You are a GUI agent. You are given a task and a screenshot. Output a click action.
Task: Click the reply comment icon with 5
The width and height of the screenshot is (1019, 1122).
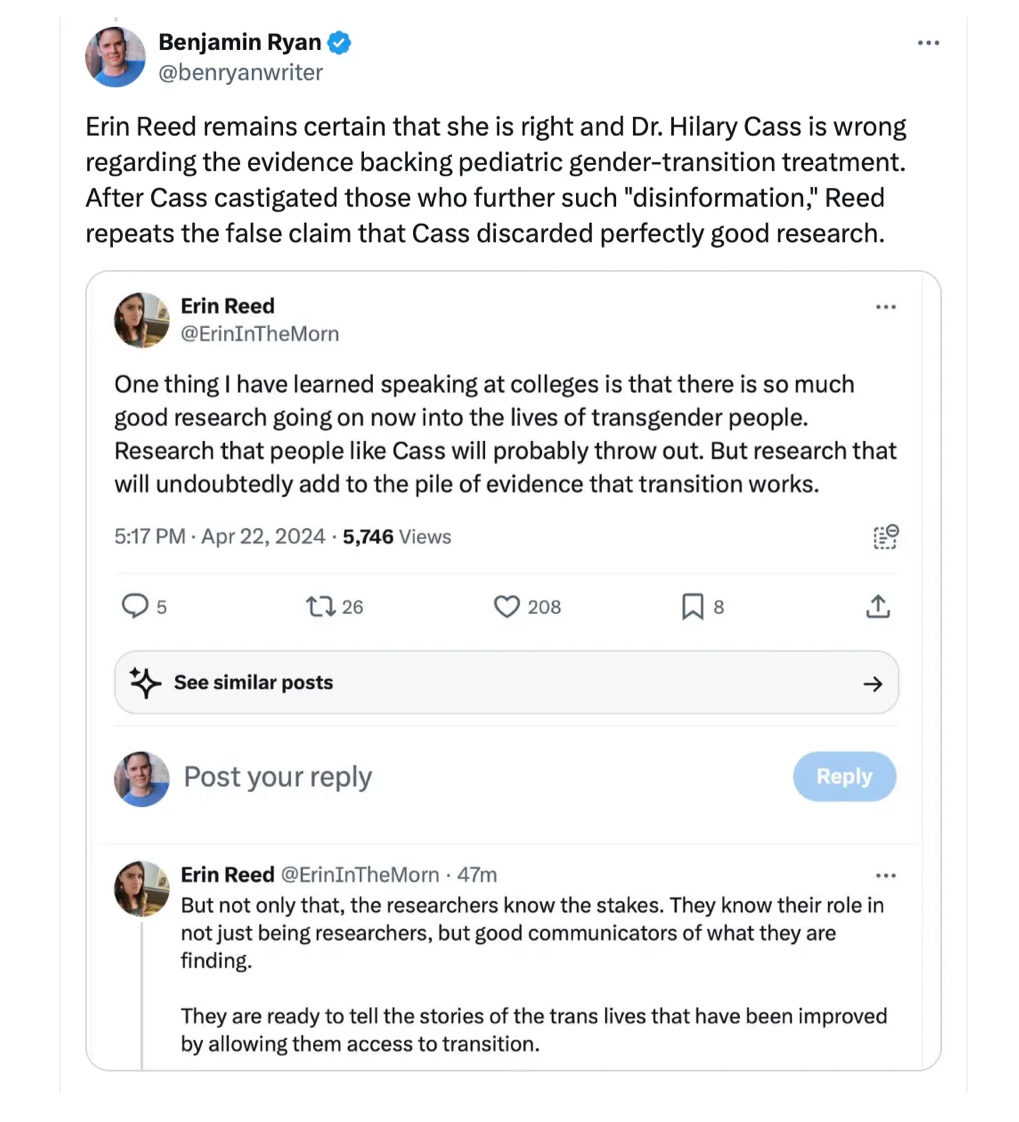134,606
